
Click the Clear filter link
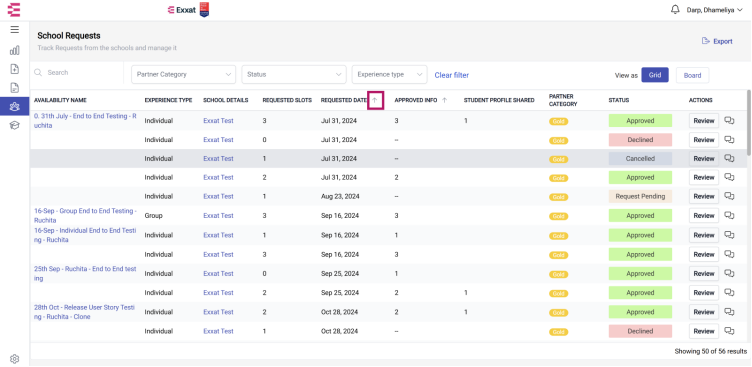[x=451, y=75]
